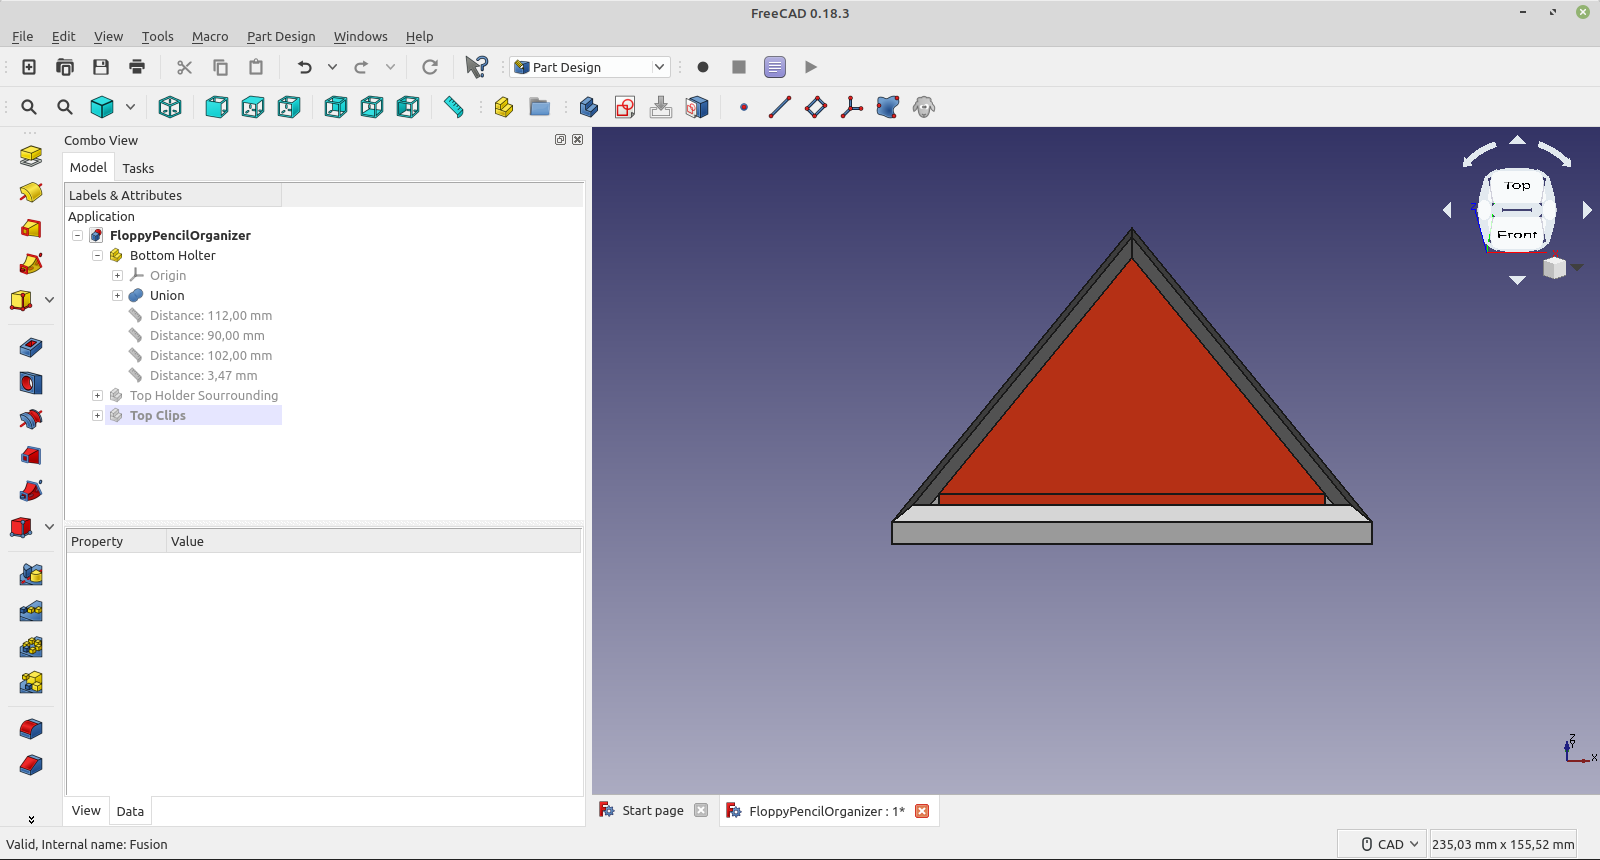Start macro recording with the dot button
The width and height of the screenshot is (1600, 860).
pos(703,67)
